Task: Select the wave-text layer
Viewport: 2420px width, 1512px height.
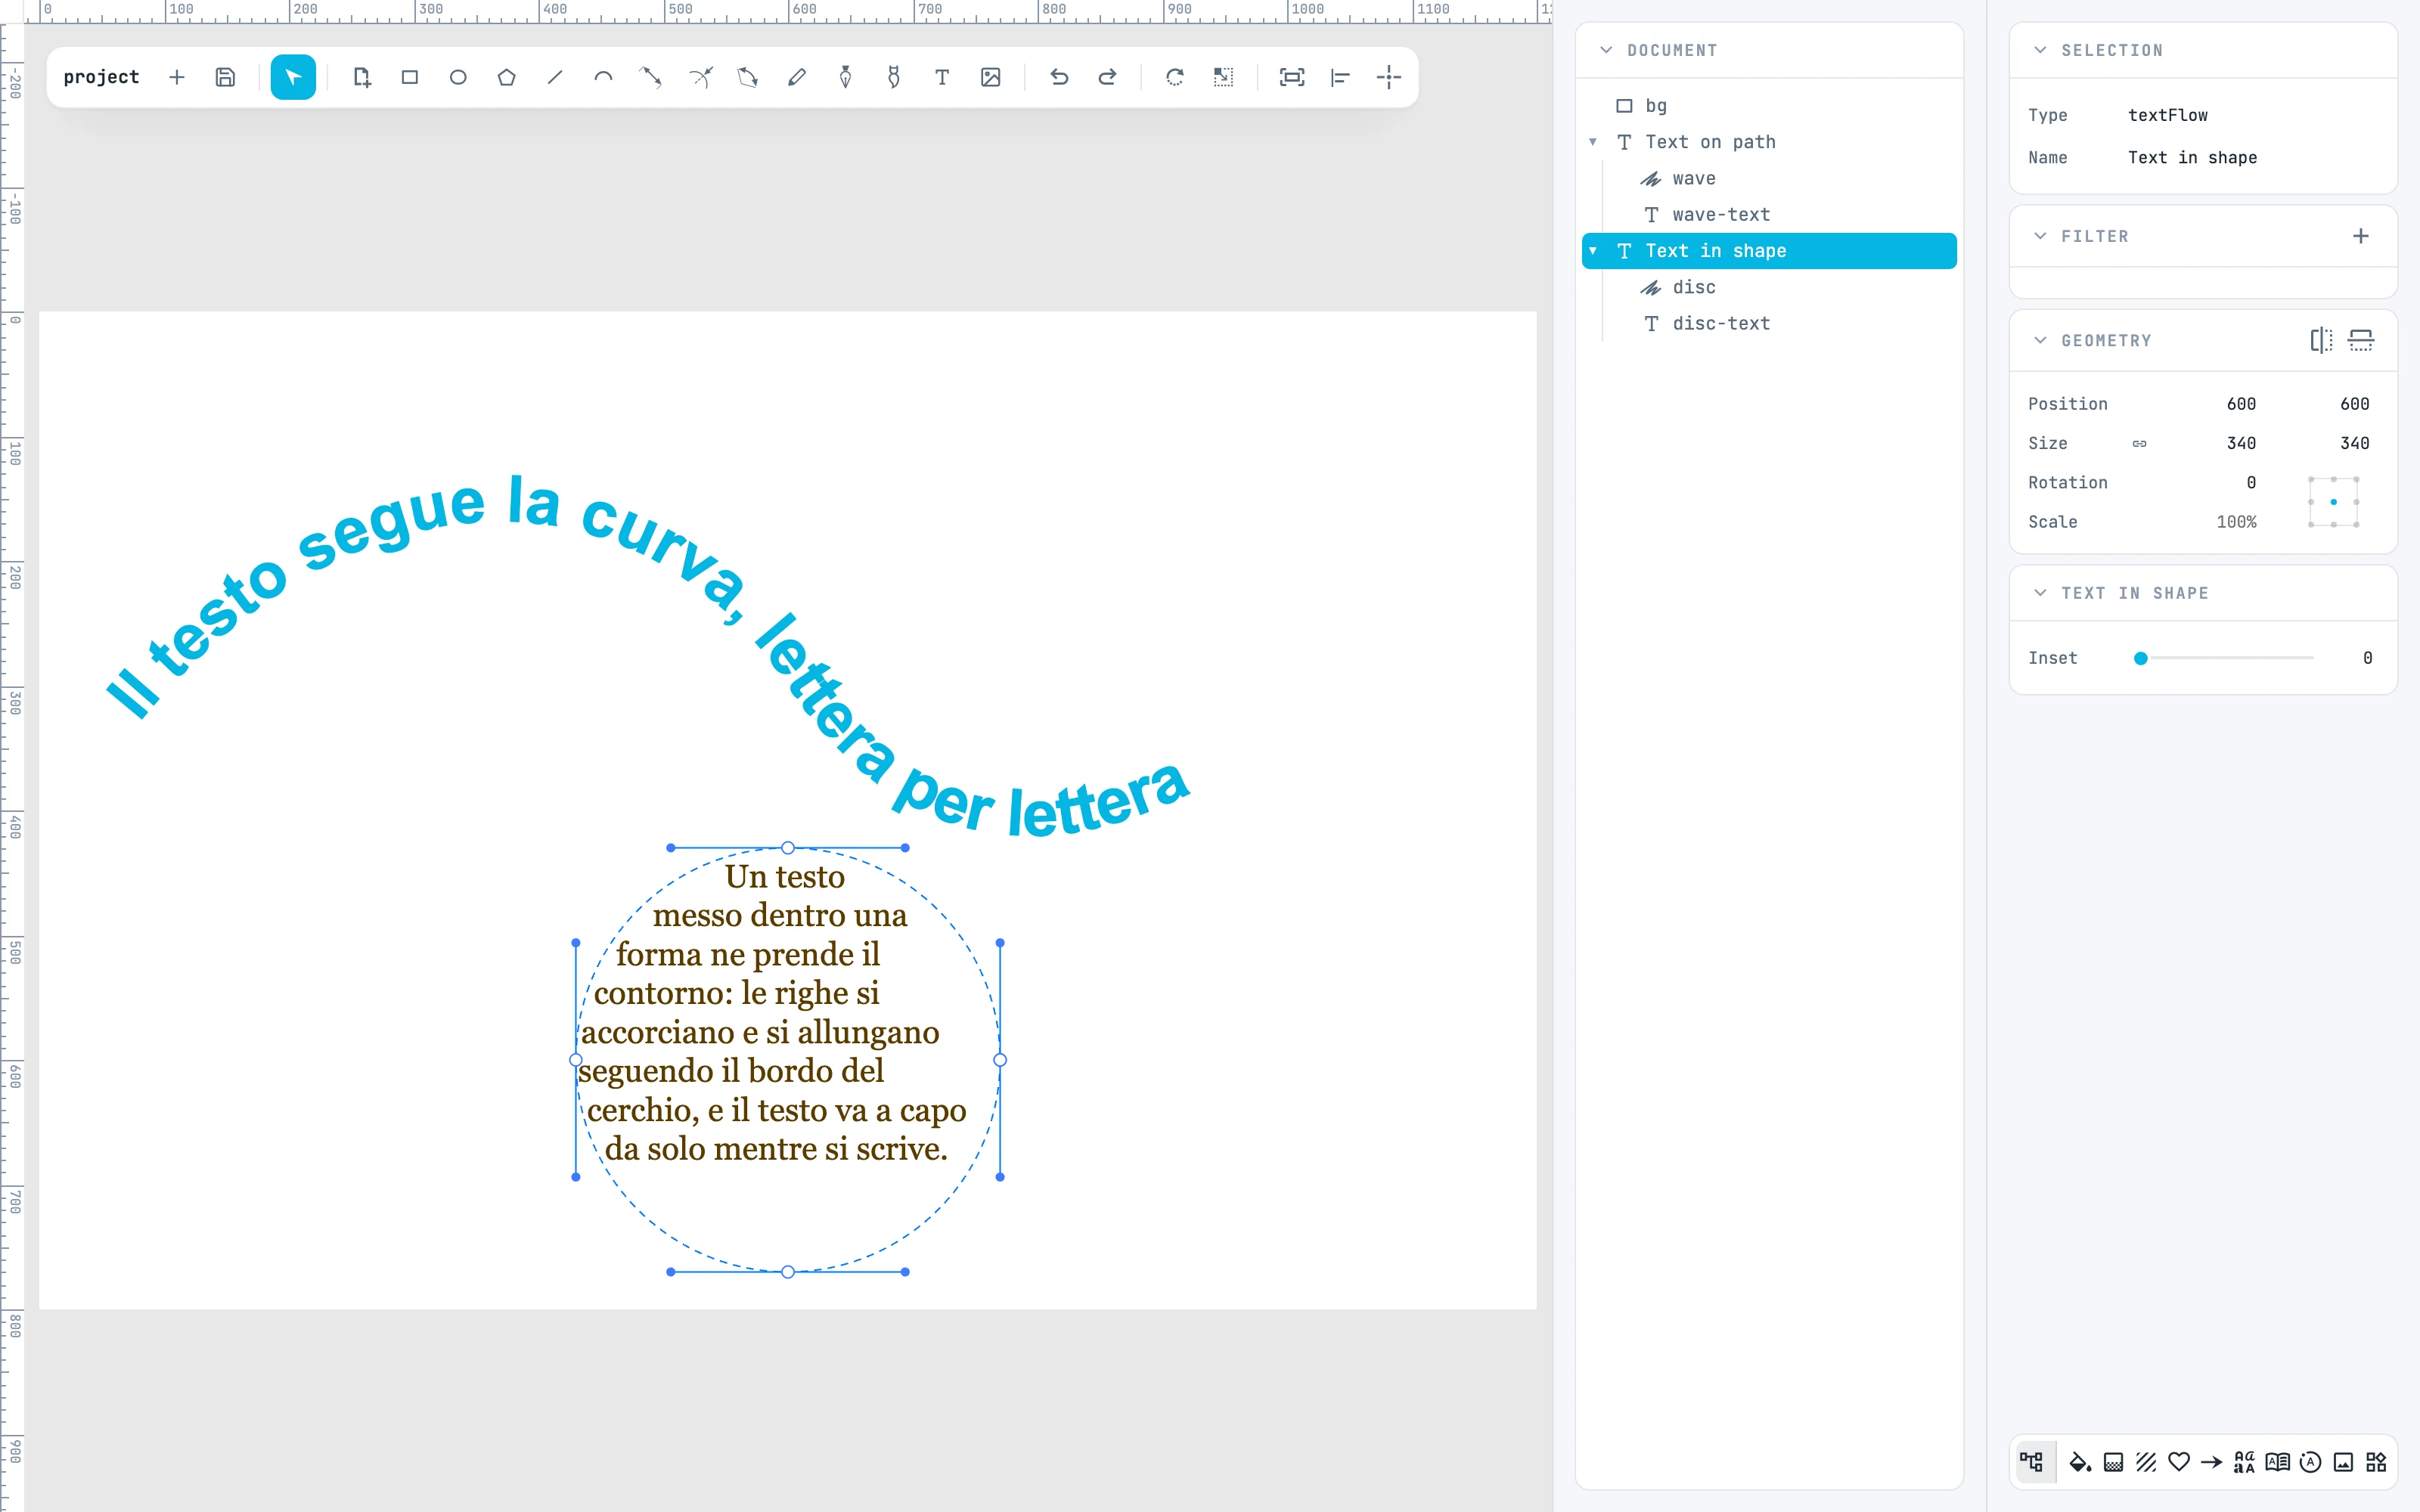Action: 1768,215
